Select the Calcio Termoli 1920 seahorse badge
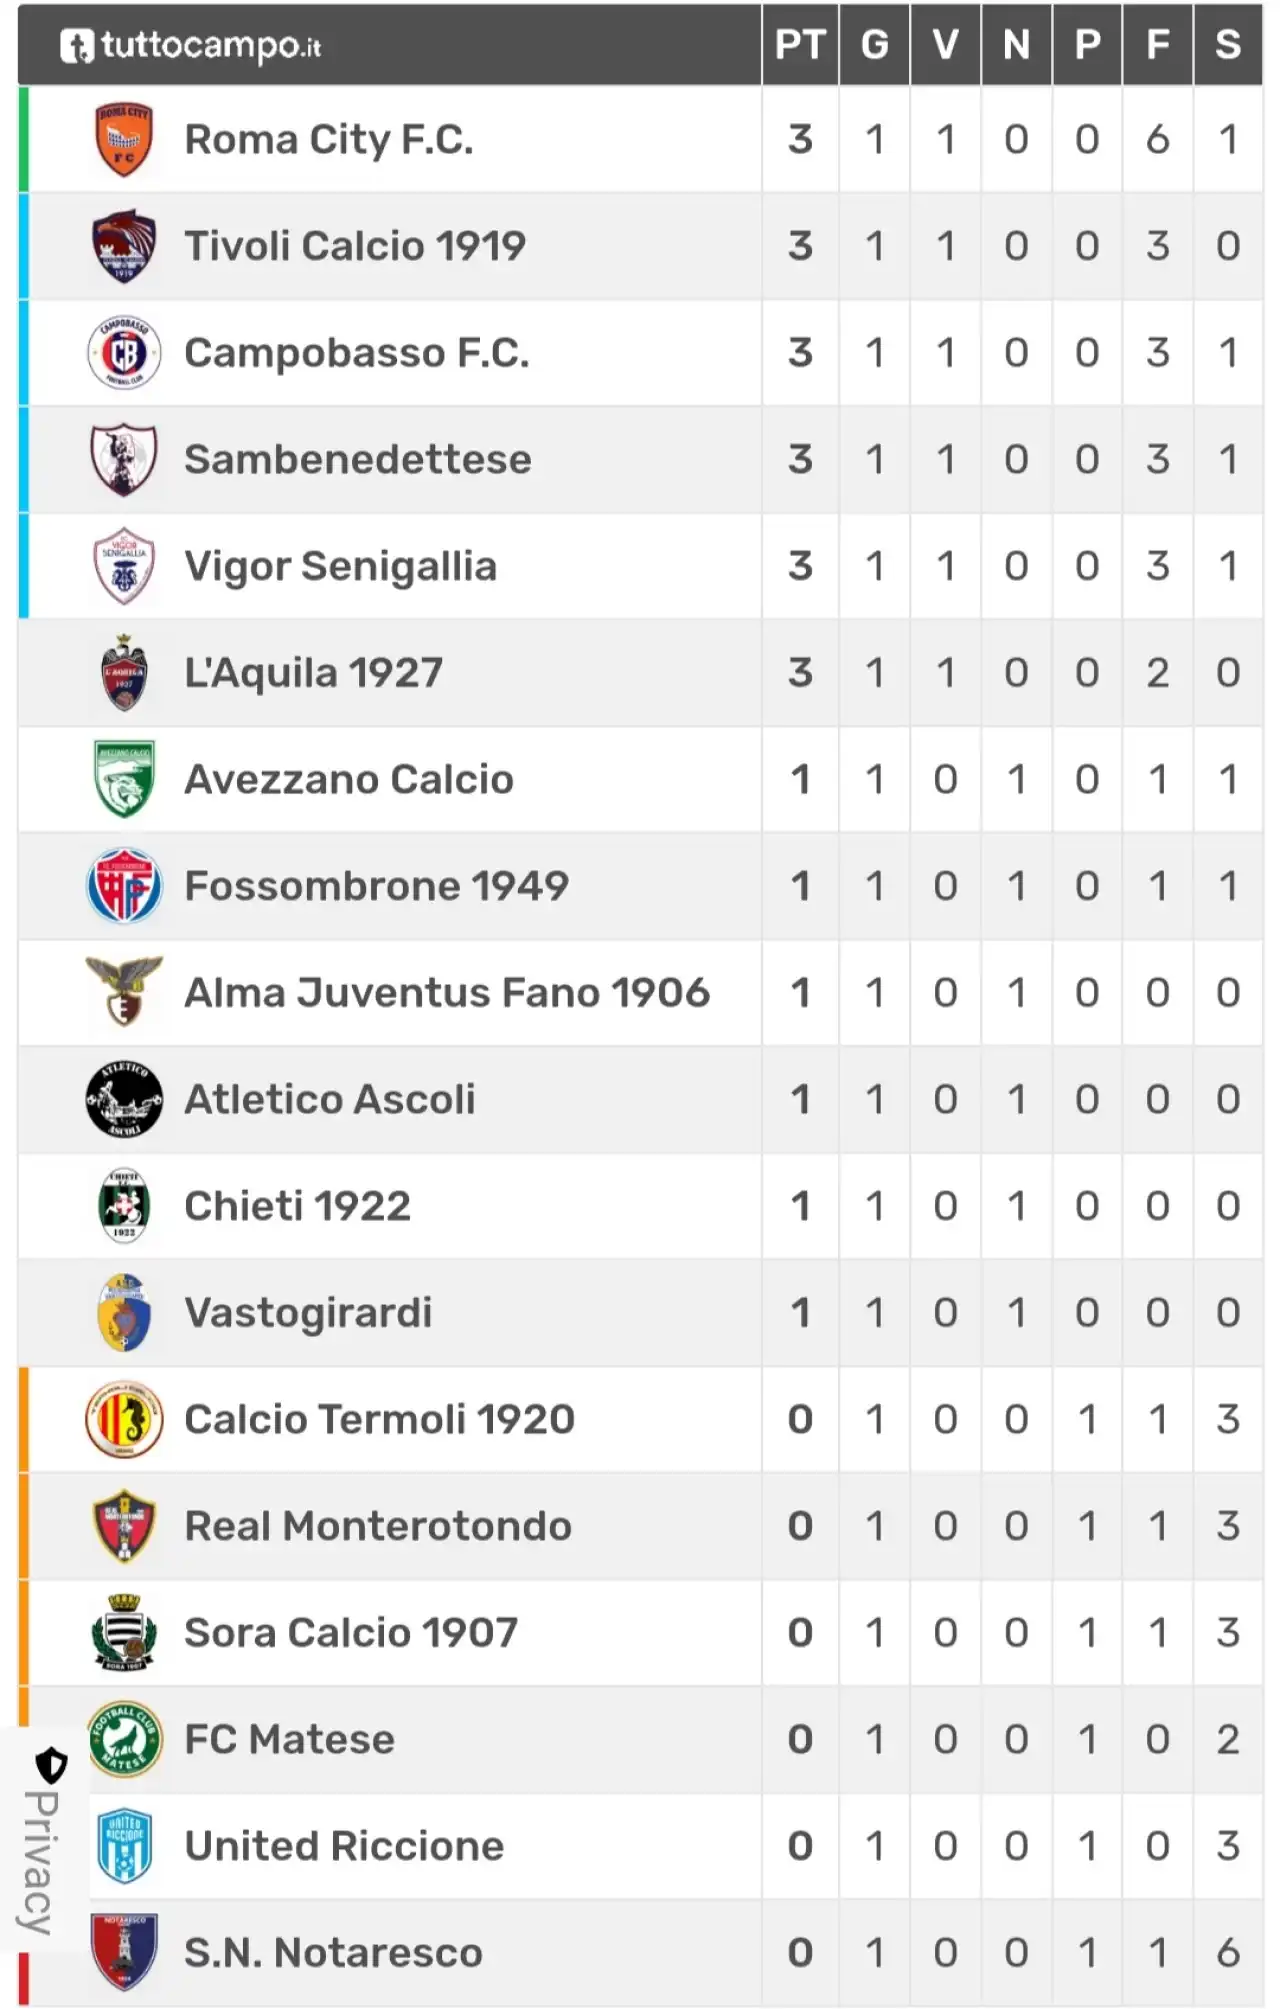The image size is (1280, 2009). point(123,1419)
